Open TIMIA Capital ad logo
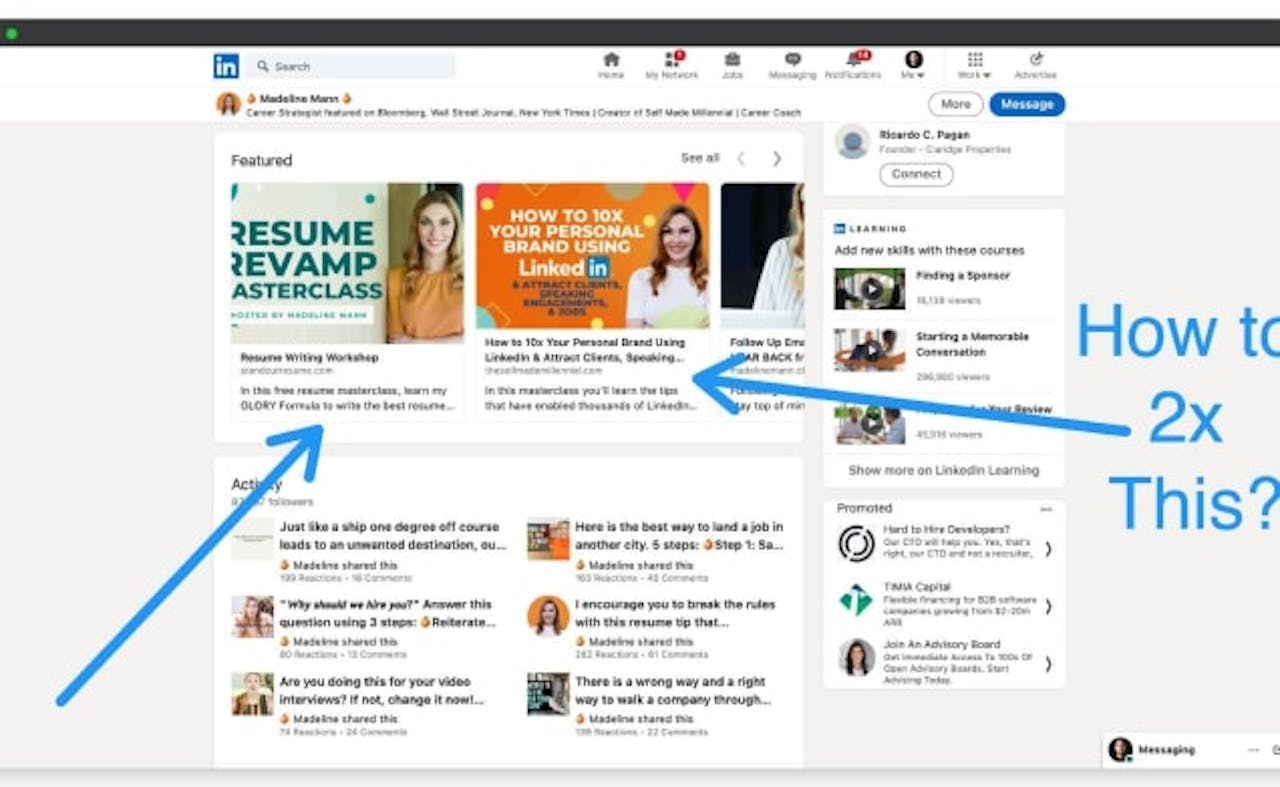Viewport: 1280px width, 787px height. [857, 600]
